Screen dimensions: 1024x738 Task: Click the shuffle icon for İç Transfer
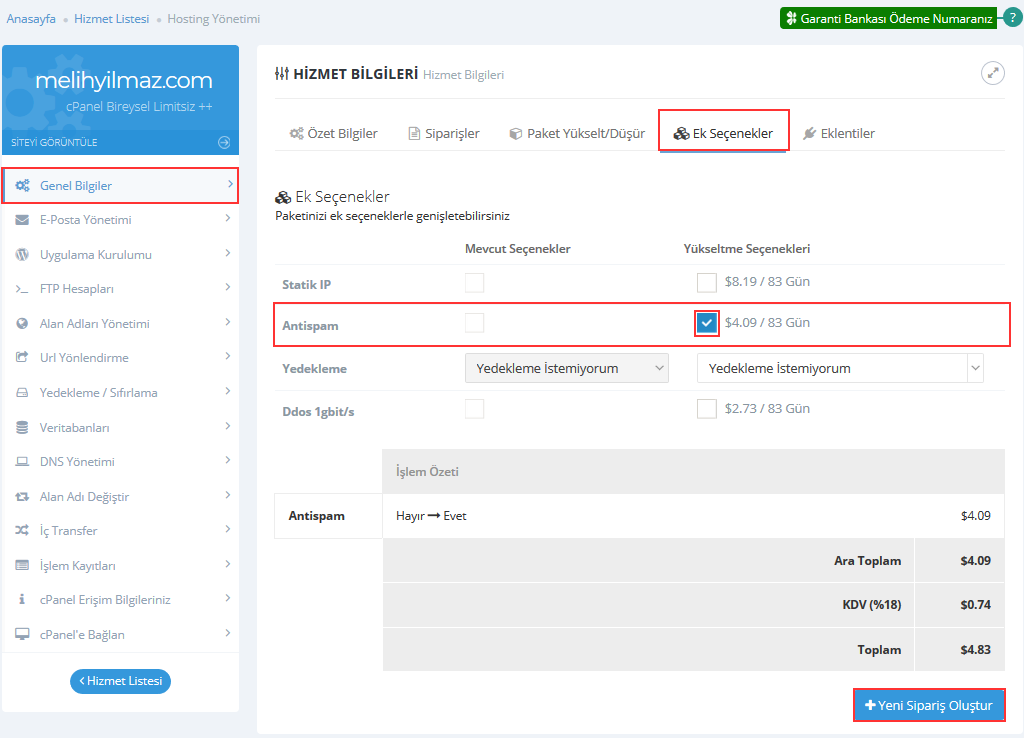pyautogui.click(x=22, y=531)
